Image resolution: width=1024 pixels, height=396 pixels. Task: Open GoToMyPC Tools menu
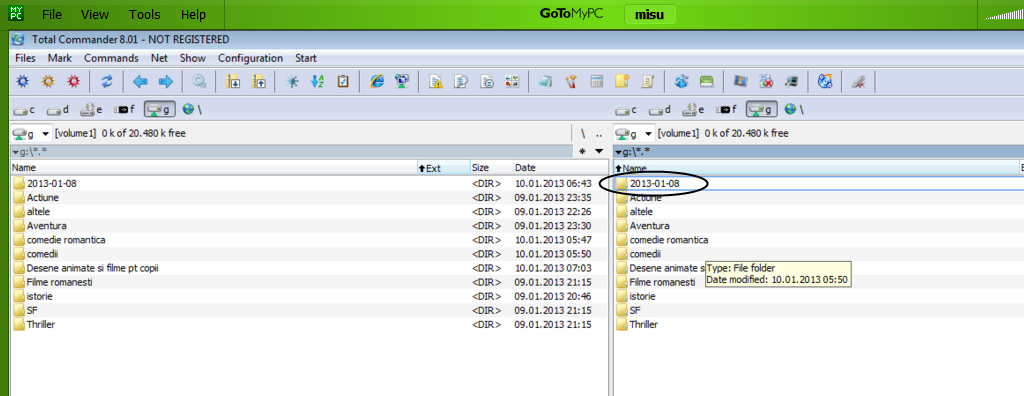[x=145, y=14]
